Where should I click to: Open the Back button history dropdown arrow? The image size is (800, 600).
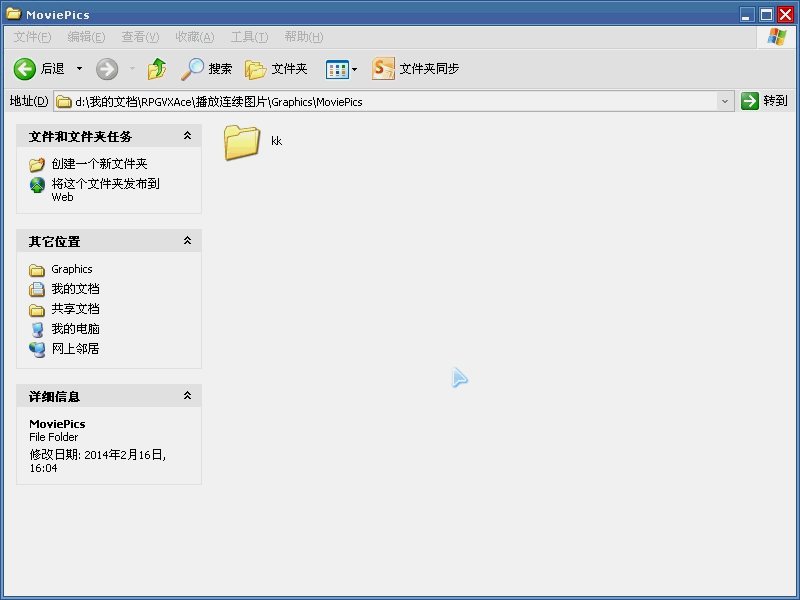(80, 68)
